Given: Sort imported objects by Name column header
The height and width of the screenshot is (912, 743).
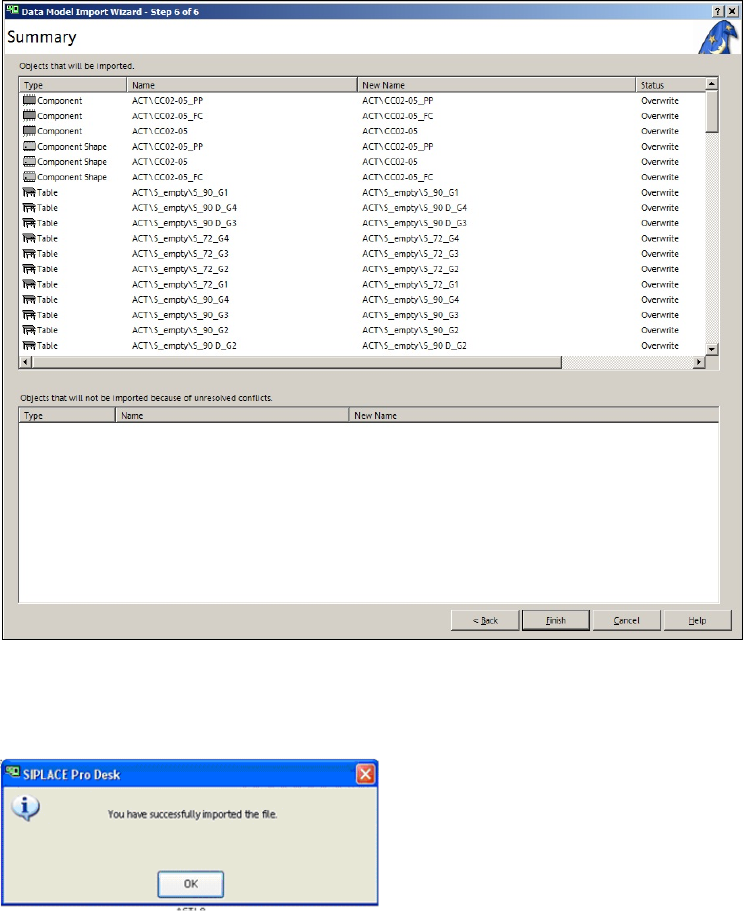Looking at the screenshot, I should 242,85.
